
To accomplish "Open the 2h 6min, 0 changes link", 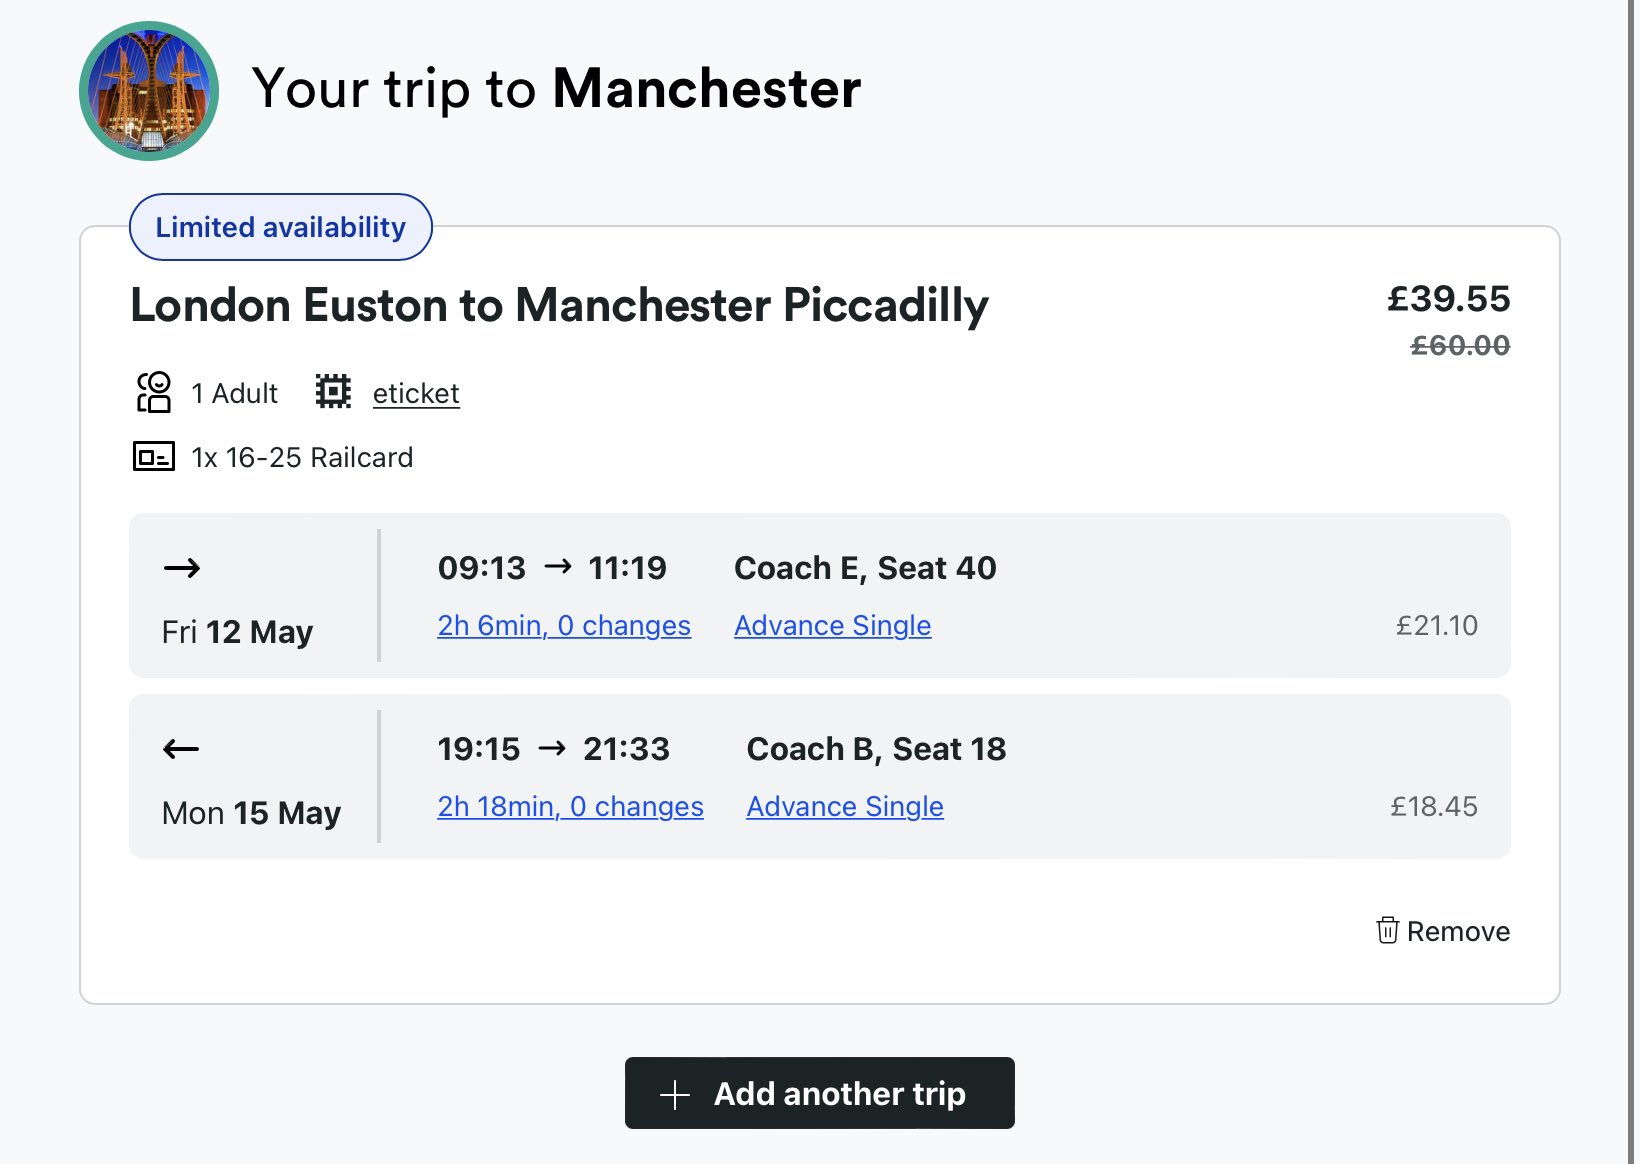I will pos(564,625).
